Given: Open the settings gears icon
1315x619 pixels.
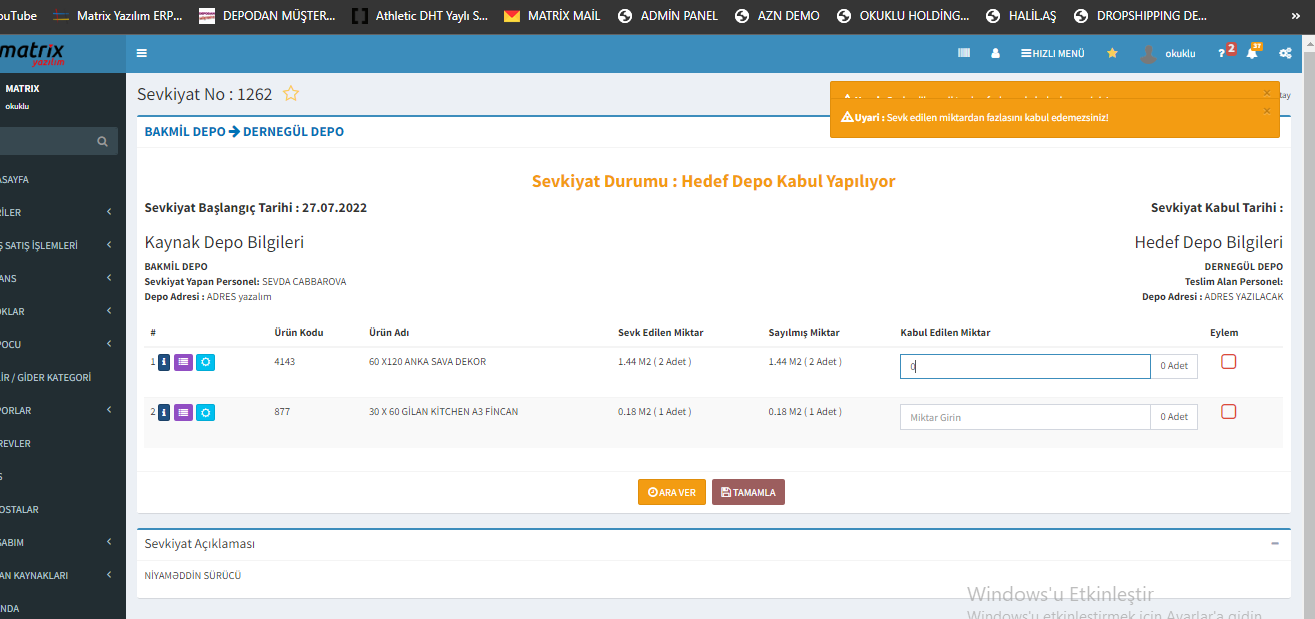Looking at the screenshot, I should click(x=1285, y=53).
